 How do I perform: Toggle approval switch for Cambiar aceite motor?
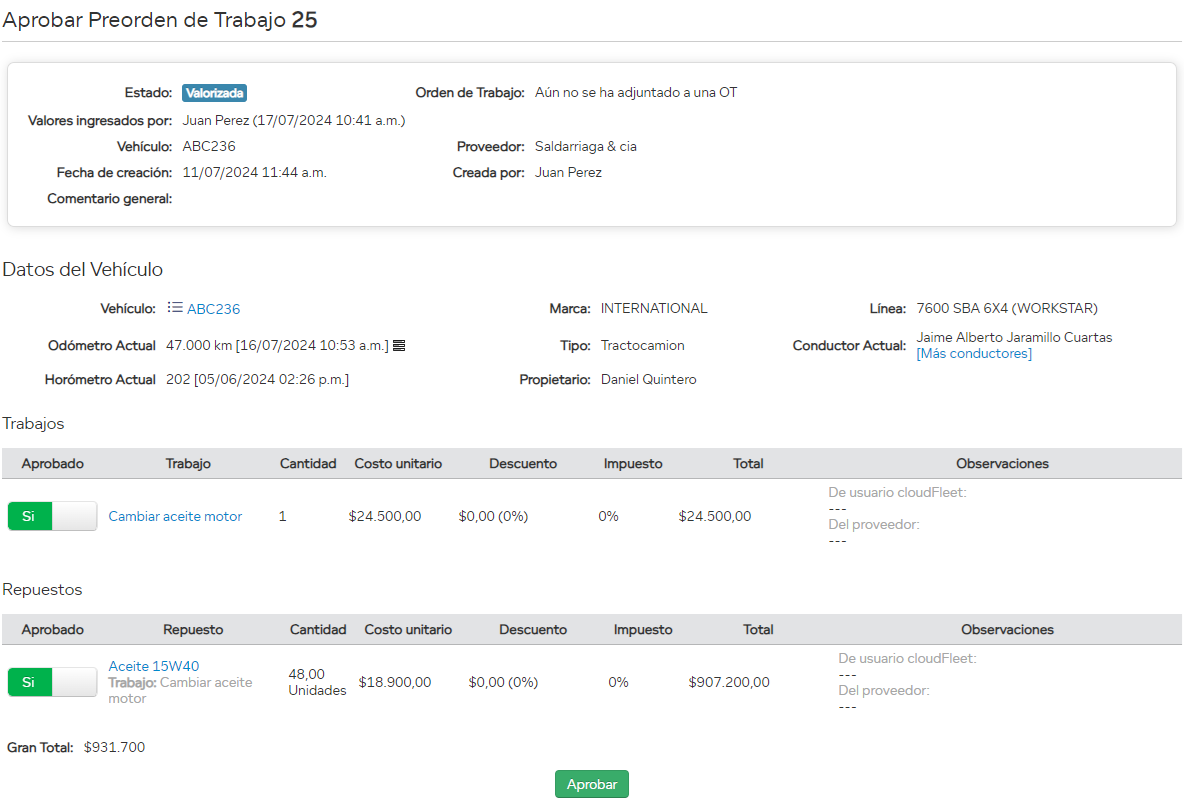click(x=52, y=516)
